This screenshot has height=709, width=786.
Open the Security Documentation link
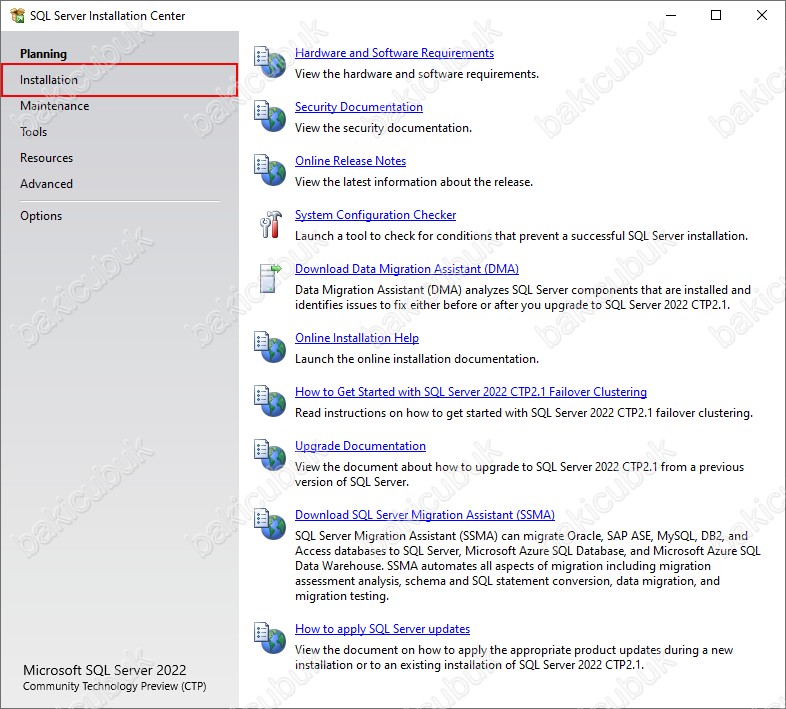pos(359,107)
